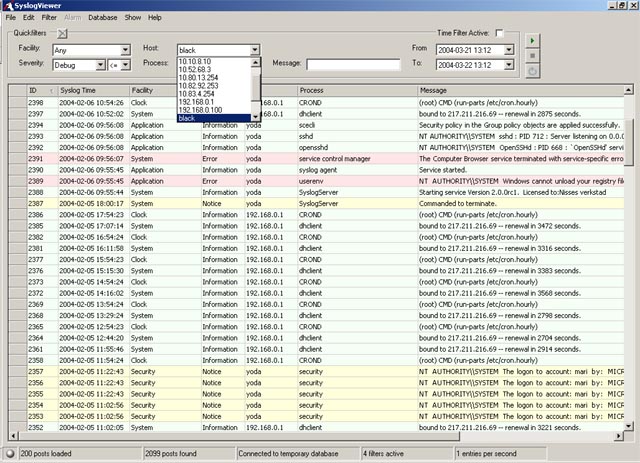Click process cell 'service control manager'
The height and width of the screenshot is (463, 640).
[x=335, y=159]
